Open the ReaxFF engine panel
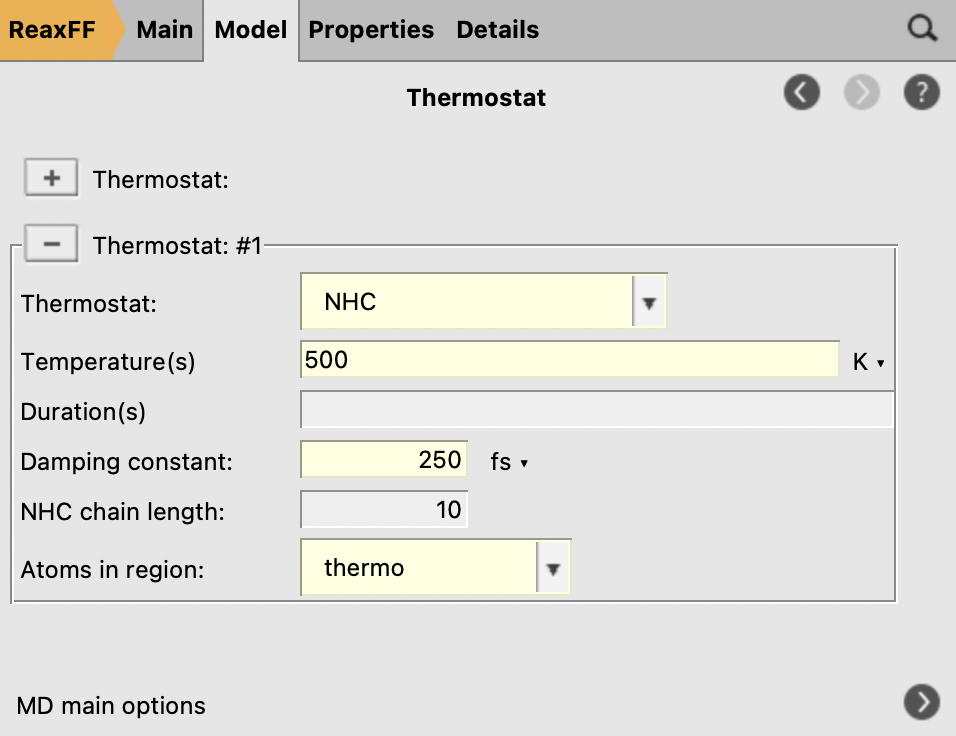 (53, 30)
